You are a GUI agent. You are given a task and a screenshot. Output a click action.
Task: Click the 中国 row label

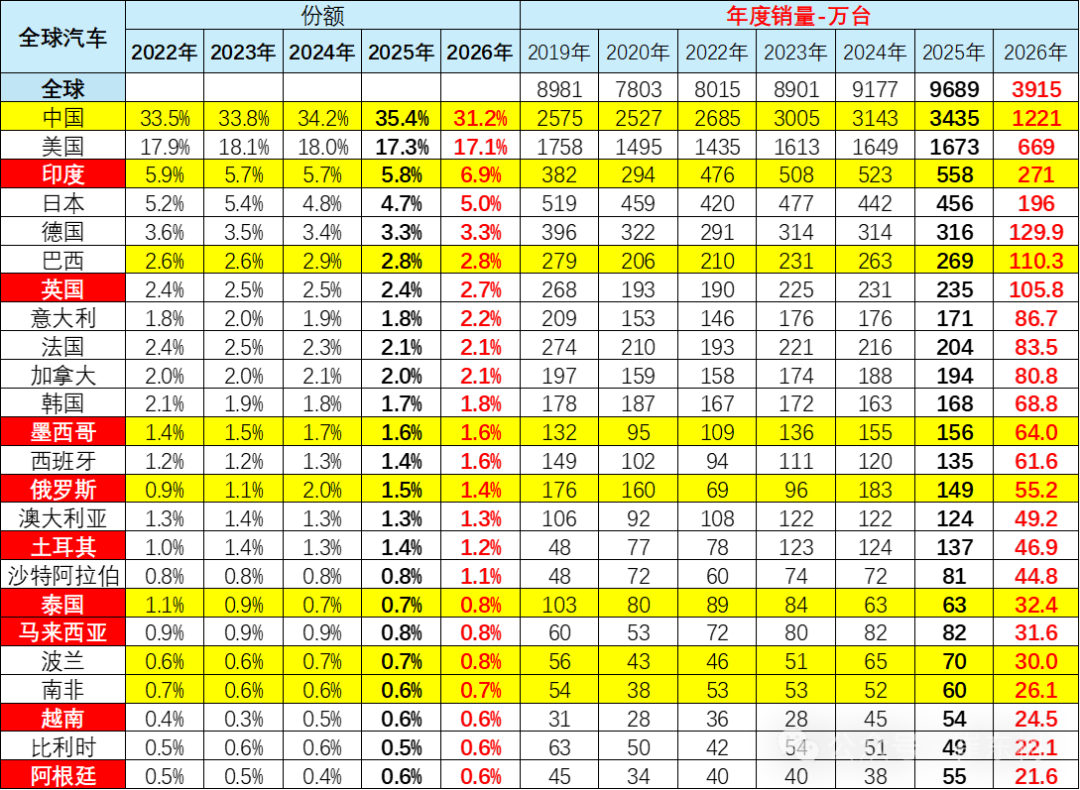(63, 117)
